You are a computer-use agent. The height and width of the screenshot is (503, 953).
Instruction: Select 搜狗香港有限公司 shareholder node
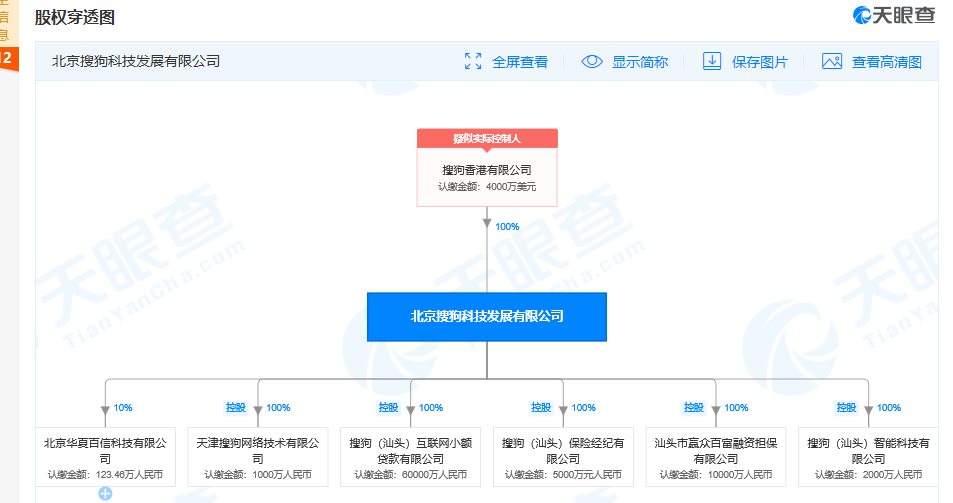(487, 177)
